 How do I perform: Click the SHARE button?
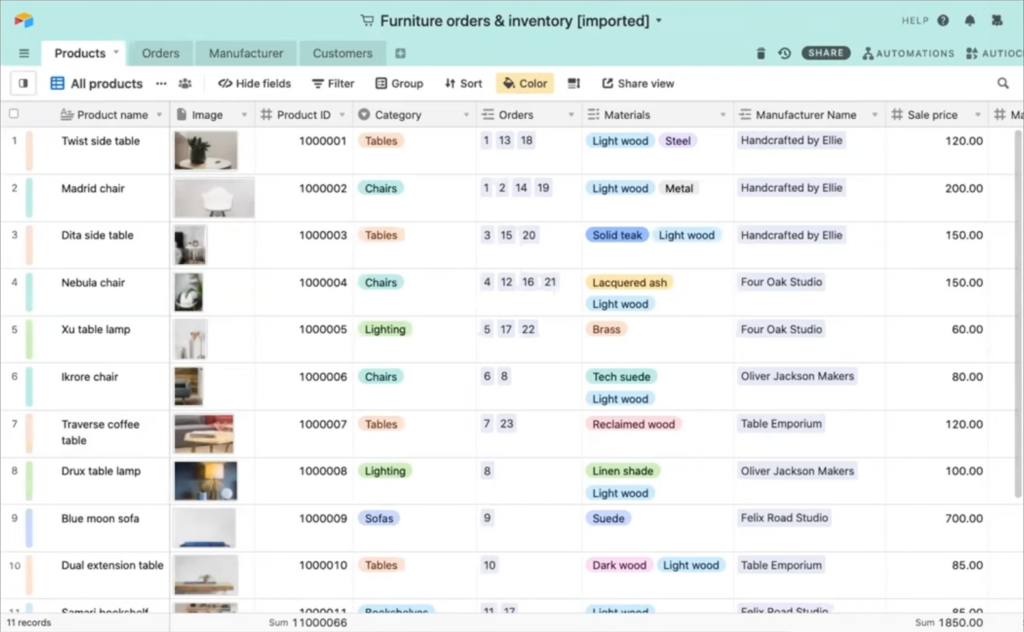click(x=826, y=53)
